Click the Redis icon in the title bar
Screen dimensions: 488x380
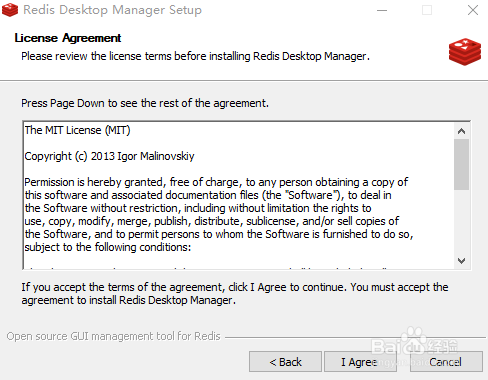[10, 10]
